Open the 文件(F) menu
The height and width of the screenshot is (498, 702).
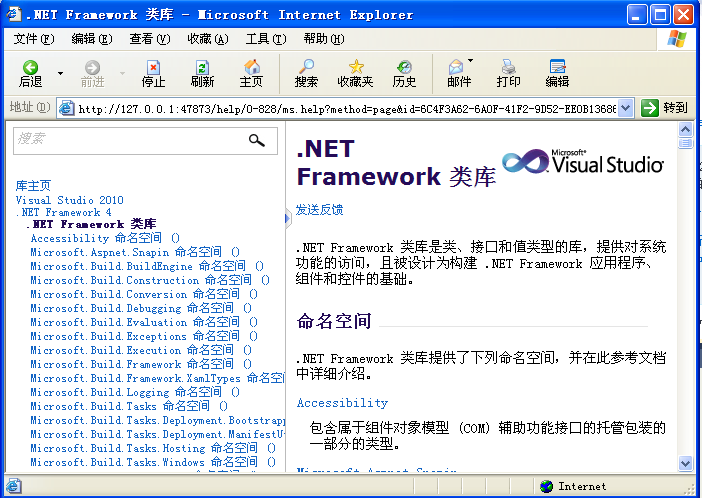click(x=34, y=39)
